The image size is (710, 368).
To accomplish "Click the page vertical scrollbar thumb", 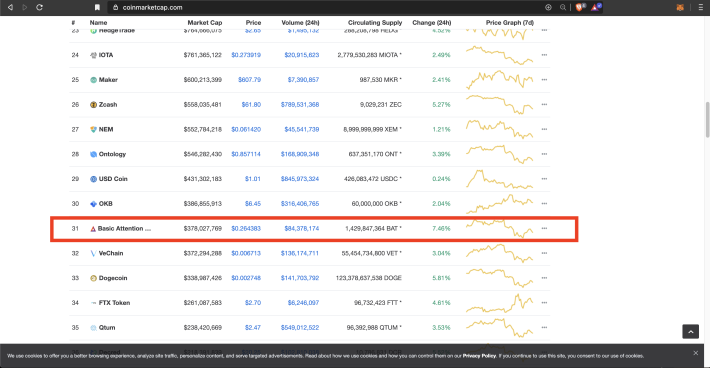I will point(707,119).
